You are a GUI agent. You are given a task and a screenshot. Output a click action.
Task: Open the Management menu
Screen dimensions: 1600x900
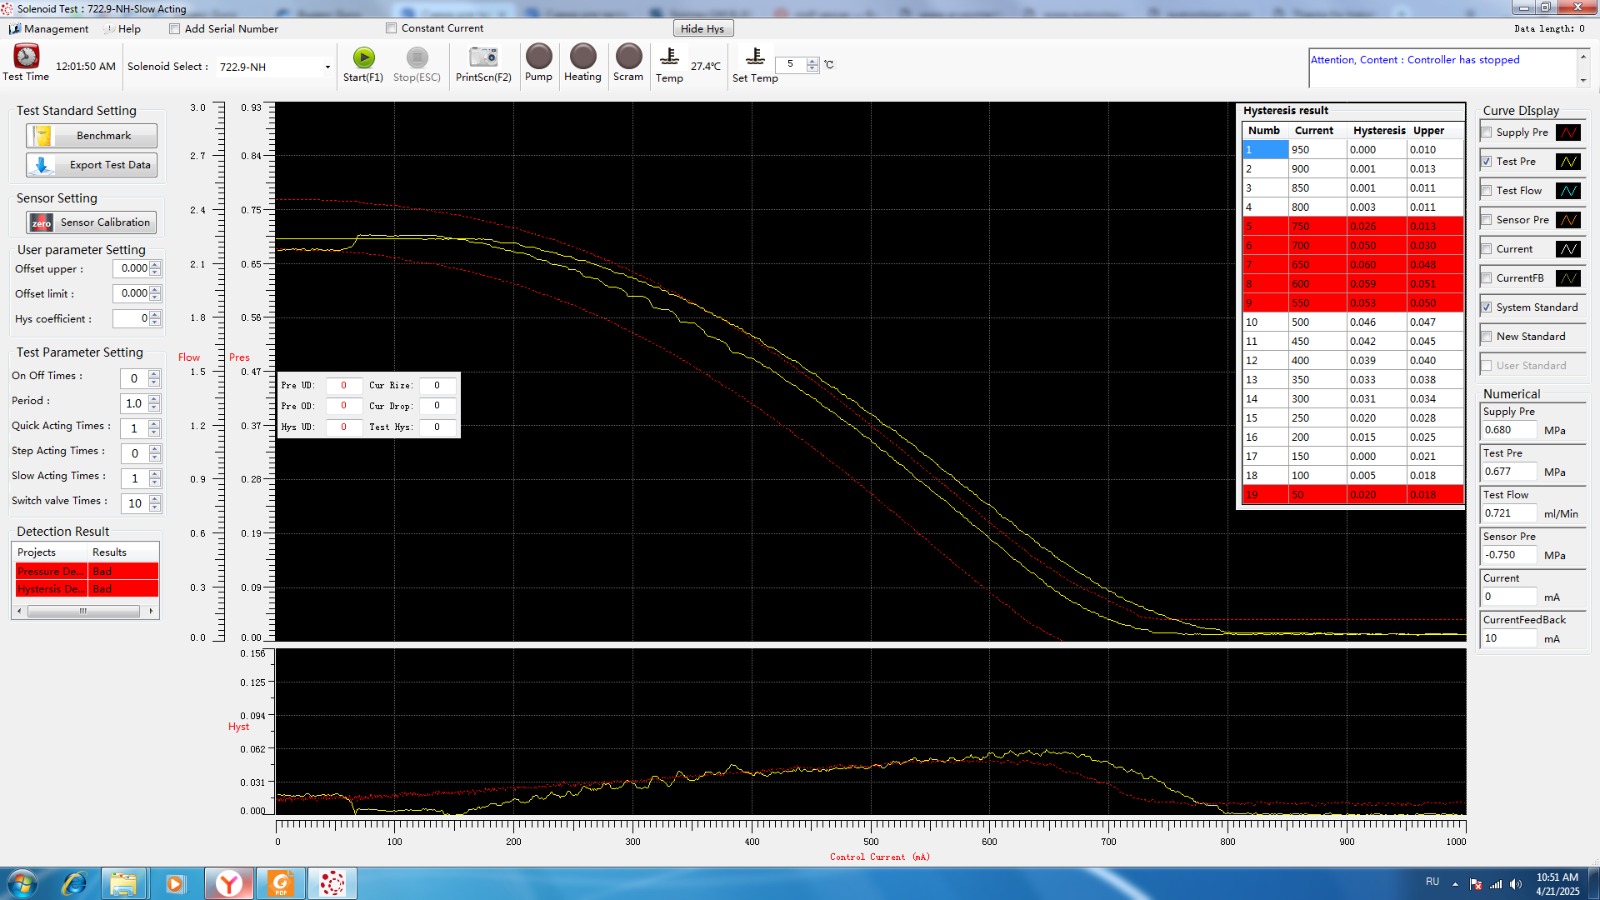tap(49, 29)
